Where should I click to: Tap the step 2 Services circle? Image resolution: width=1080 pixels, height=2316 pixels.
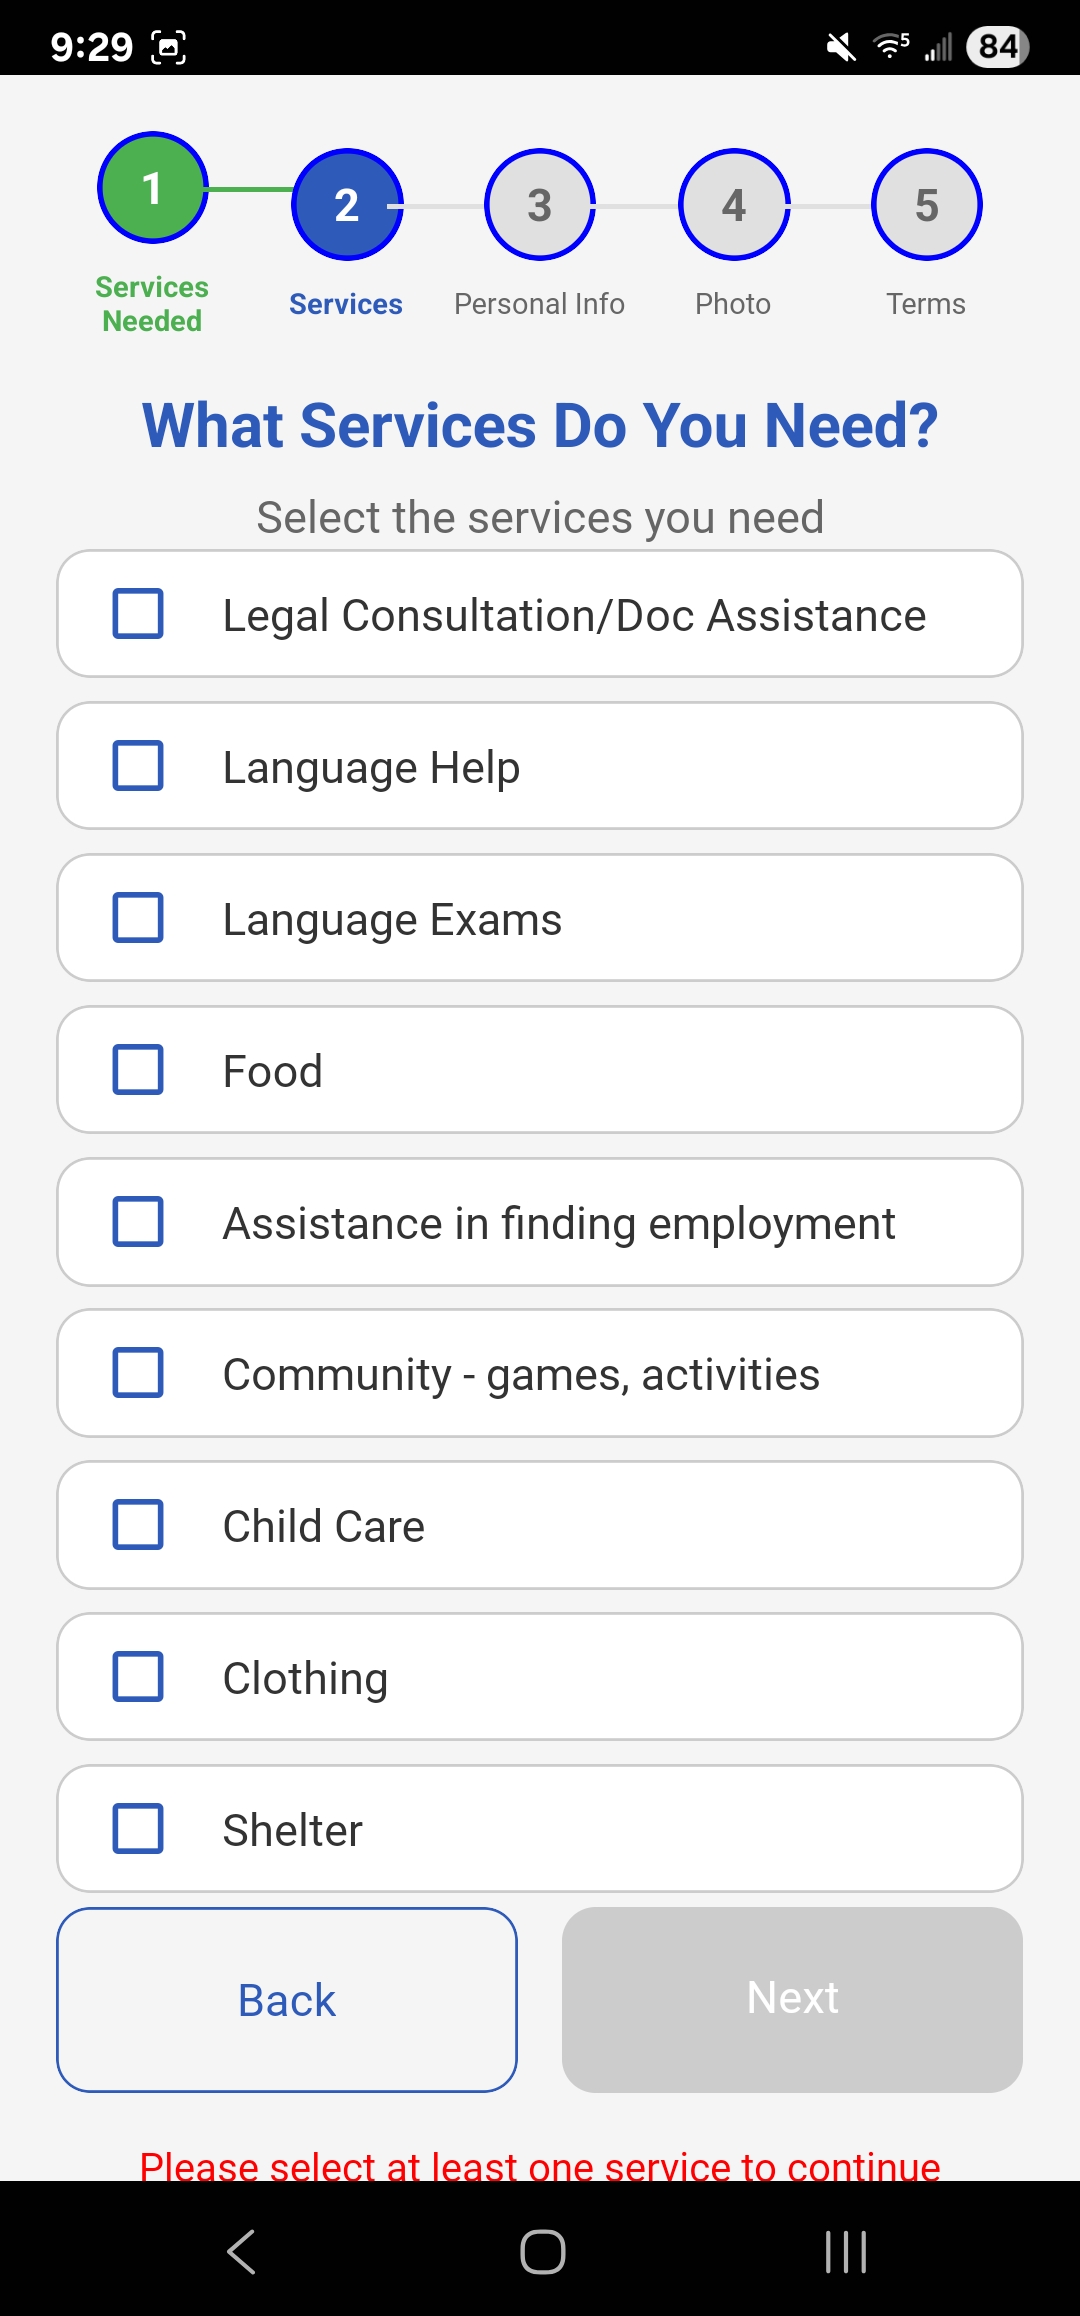(x=346, y=205)
